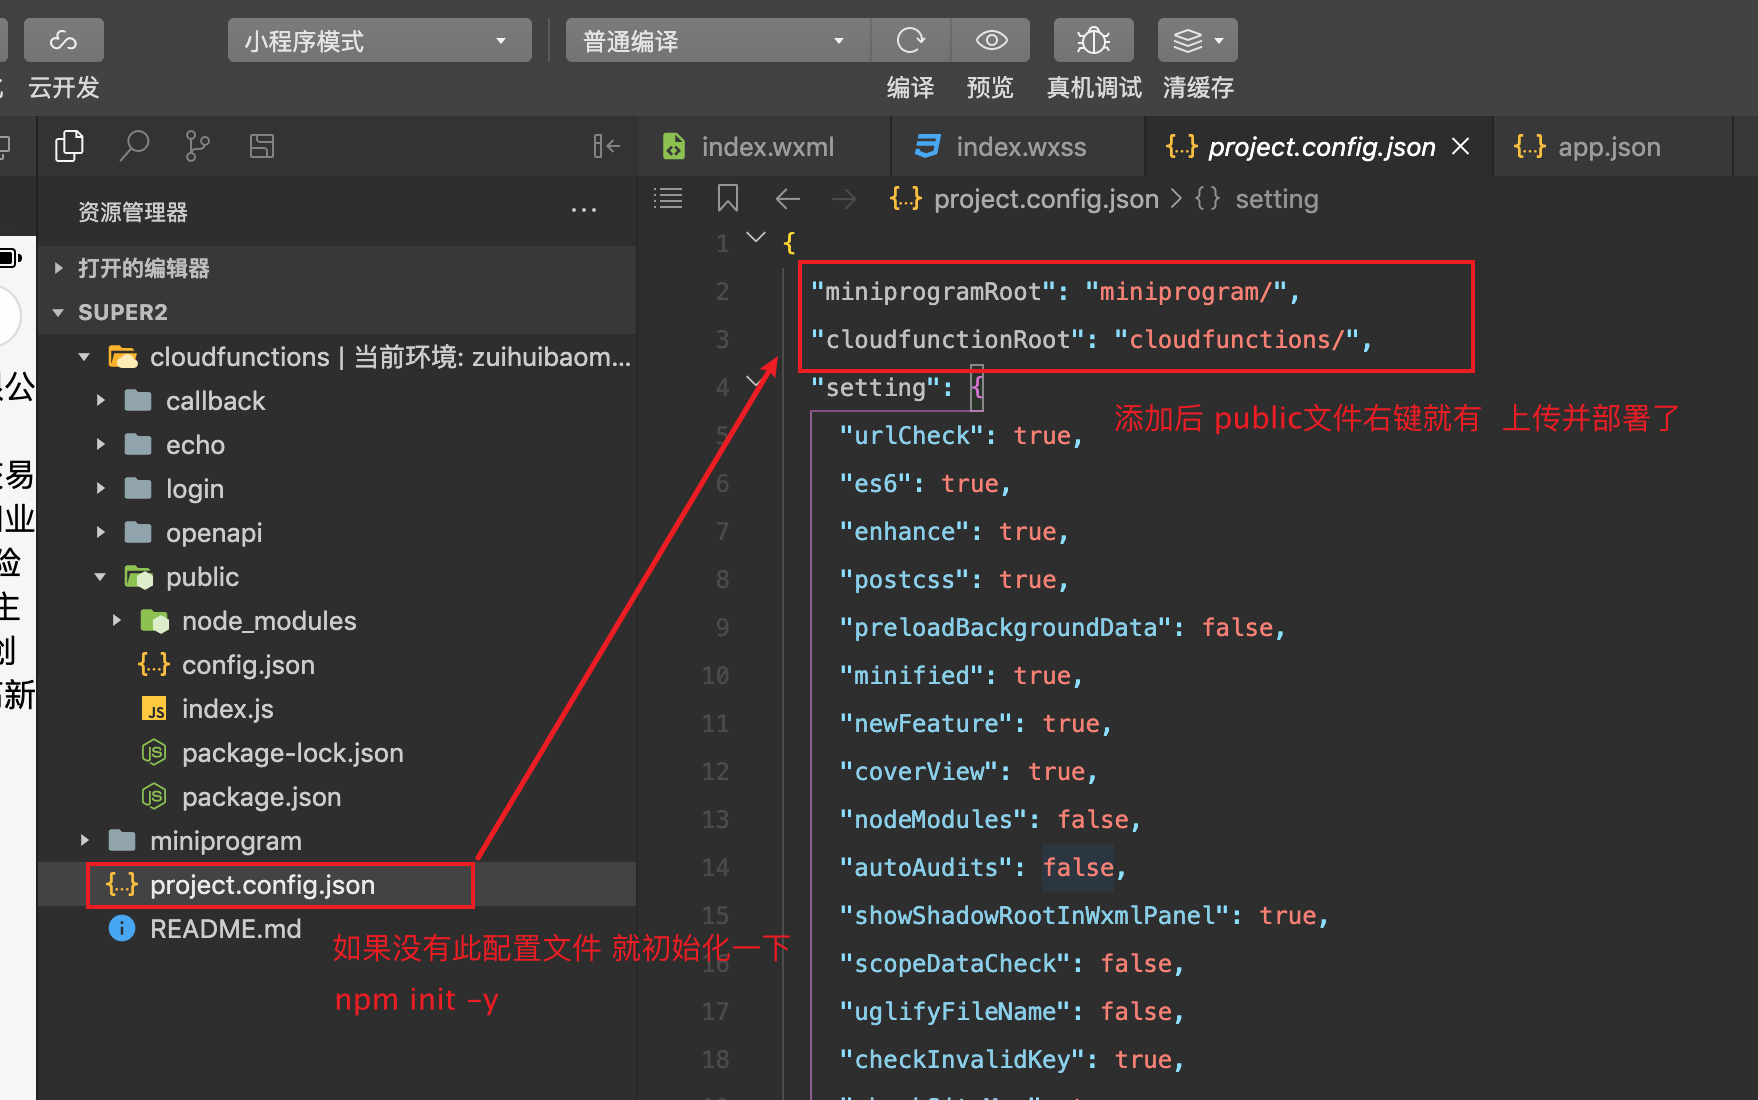Collapse the public folder
The image size is (1758, 1100).
[336, 577]
